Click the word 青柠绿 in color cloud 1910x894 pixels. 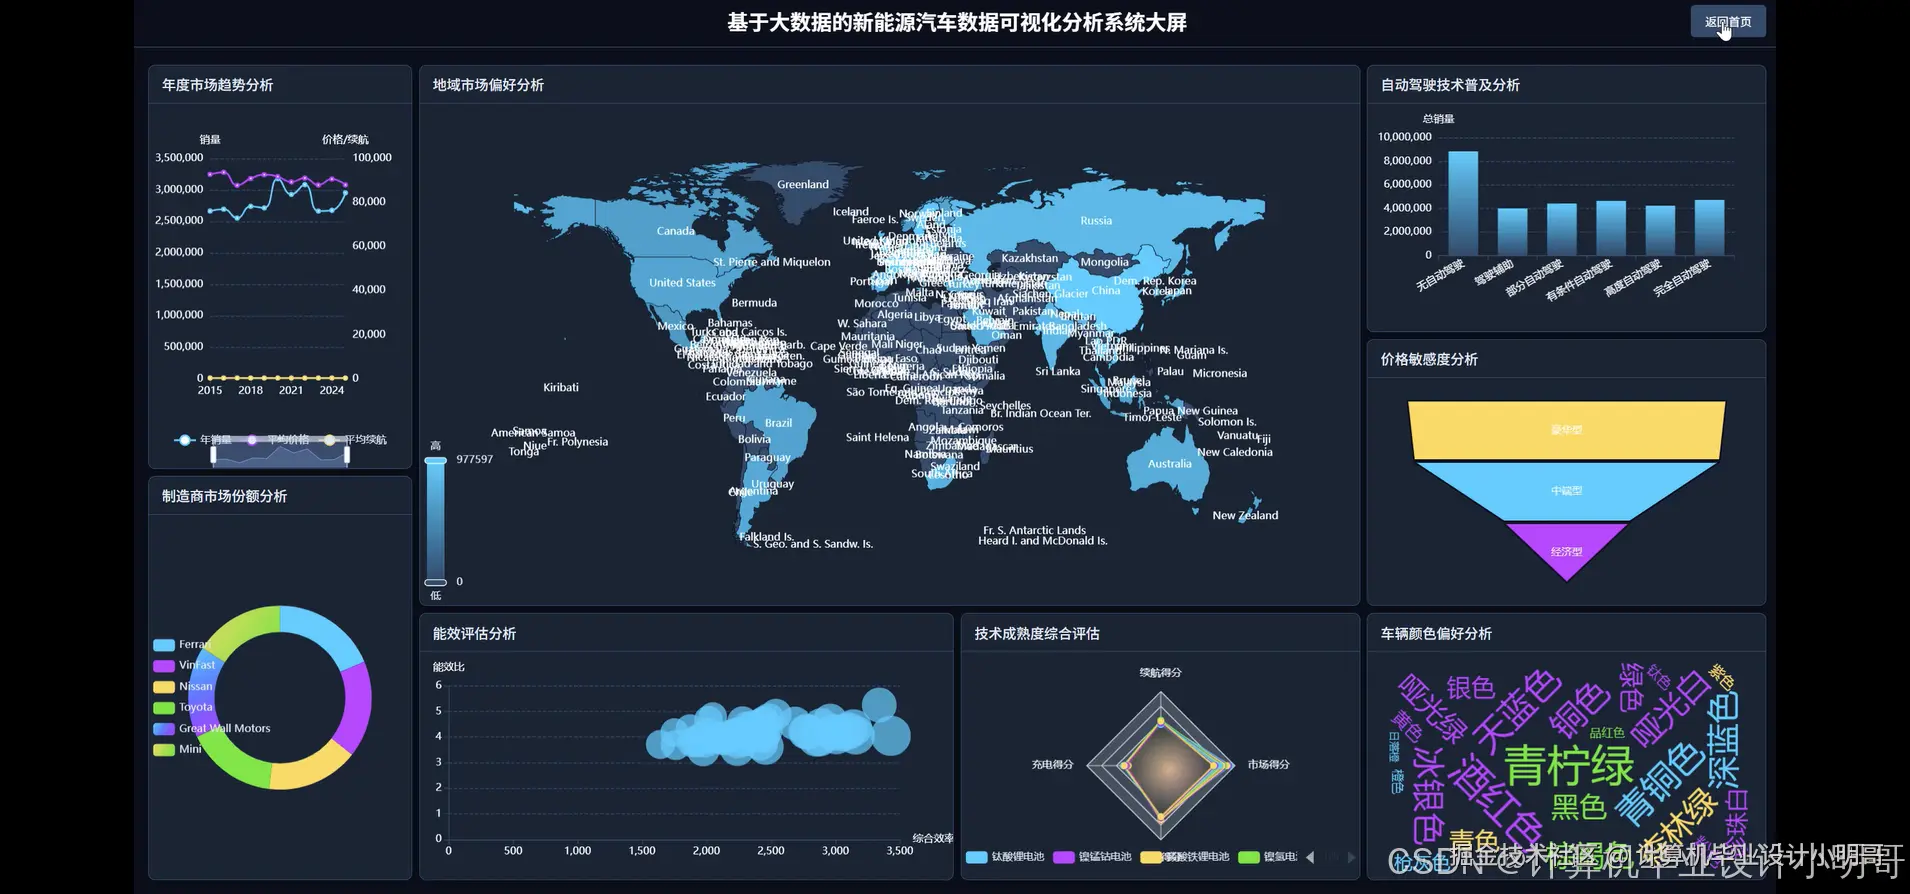pyautogui.click(x=1569, y=766)
